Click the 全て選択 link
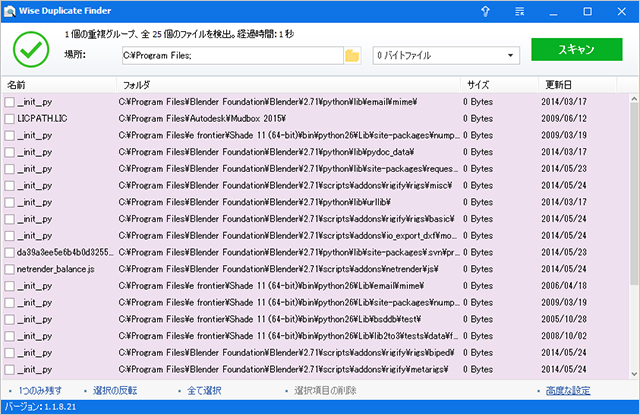The height and width of the screenshot is (415, 640). [x=204, y=391]
